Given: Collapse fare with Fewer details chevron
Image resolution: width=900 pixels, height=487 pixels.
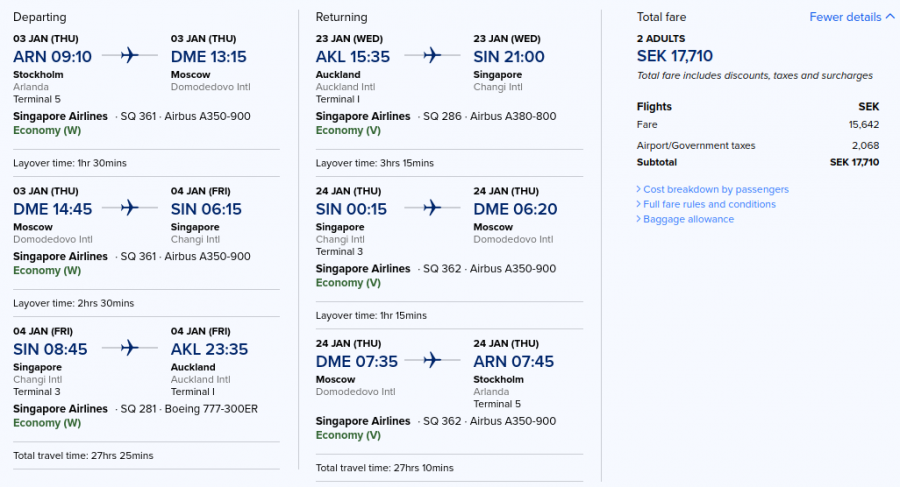Looking at the screenshot, I should pos(890,17).
